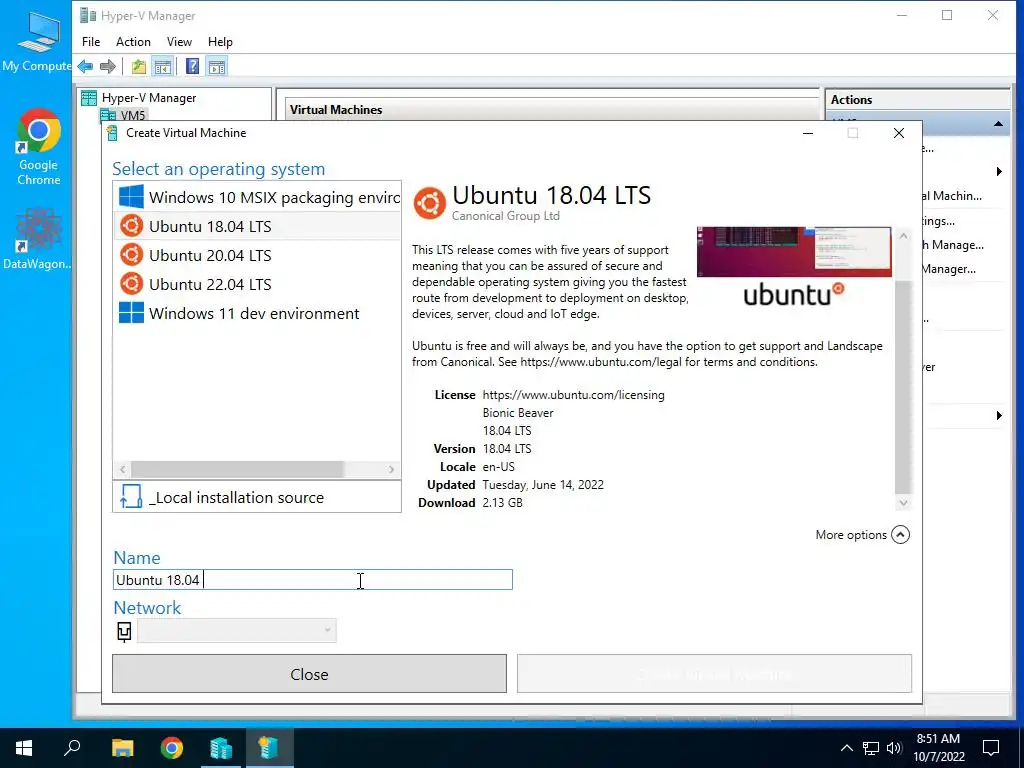Image resolution: width=1024 pixels, height=768 pixels.
Task: Click the 'Virtual Machines' panel header
Action: point(336,110)
